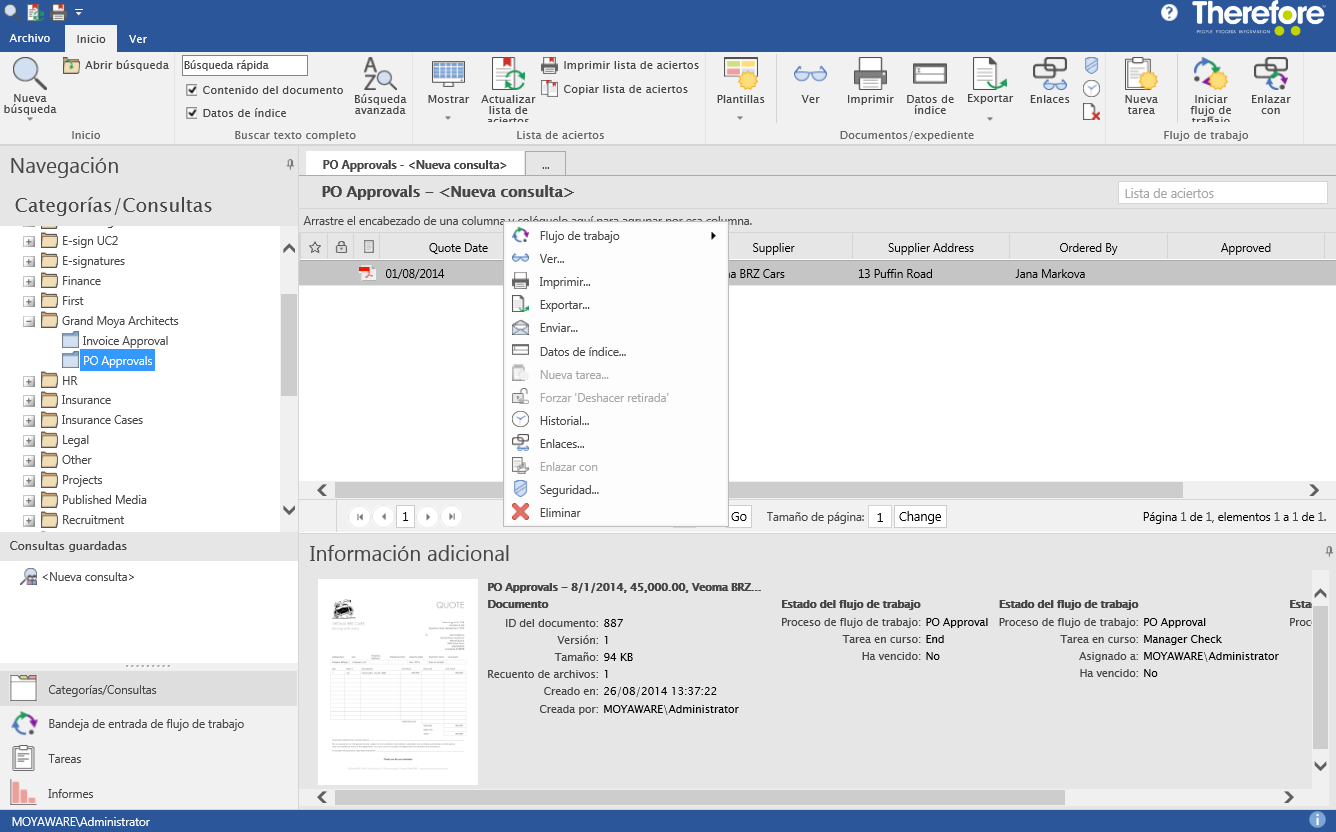Choose Enviar... in context menu
This screenshot has height=832, width=1336.
[x=615, y=328]
